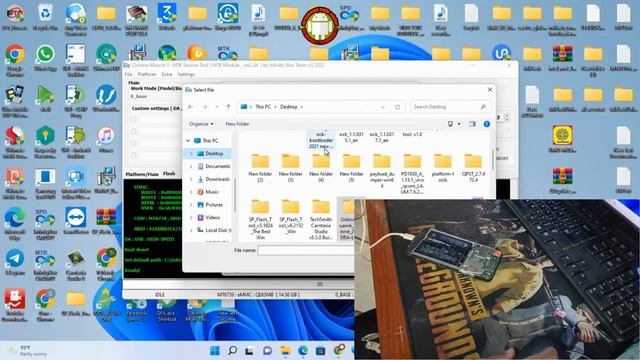Click the File name input field
This screenshot has width=640, height=360.
tap(306, 250)
